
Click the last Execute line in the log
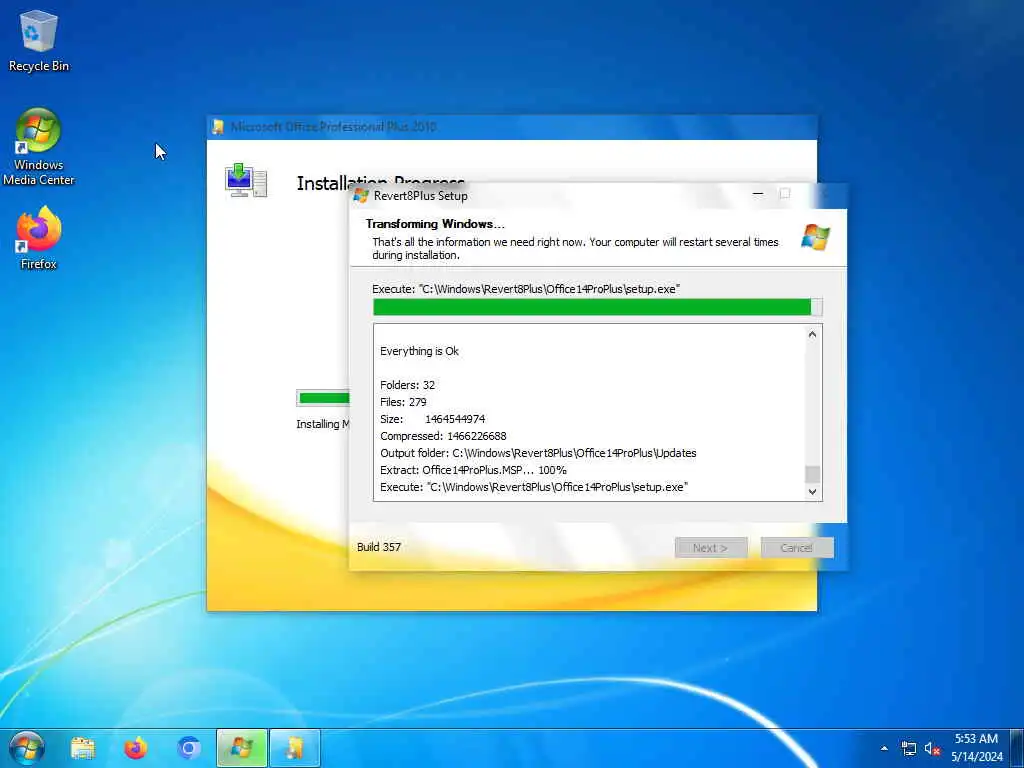point(534,487)
